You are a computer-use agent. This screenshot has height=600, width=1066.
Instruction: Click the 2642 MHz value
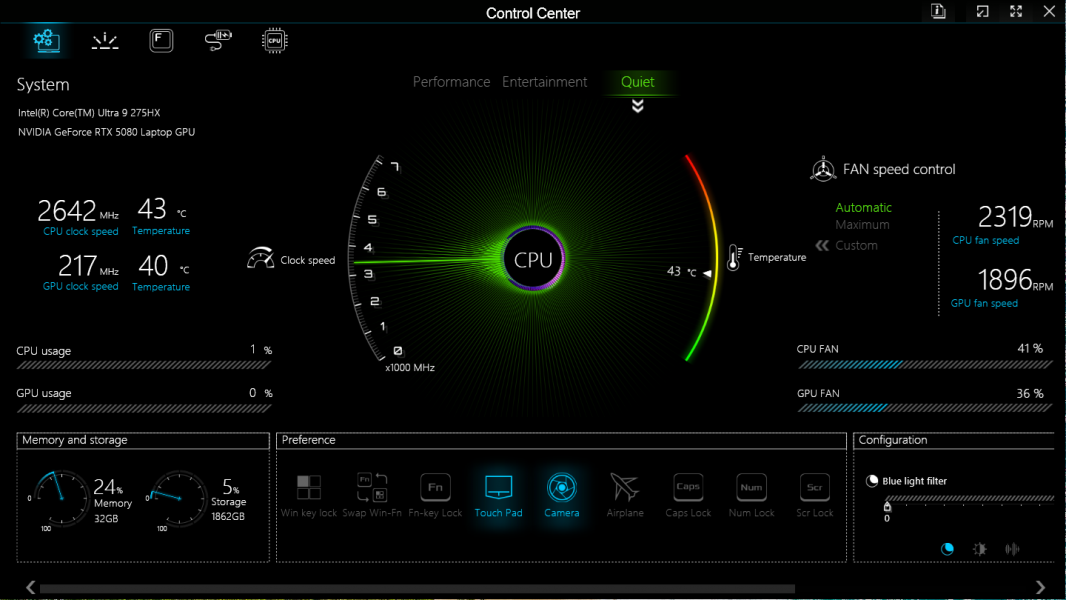78,211
